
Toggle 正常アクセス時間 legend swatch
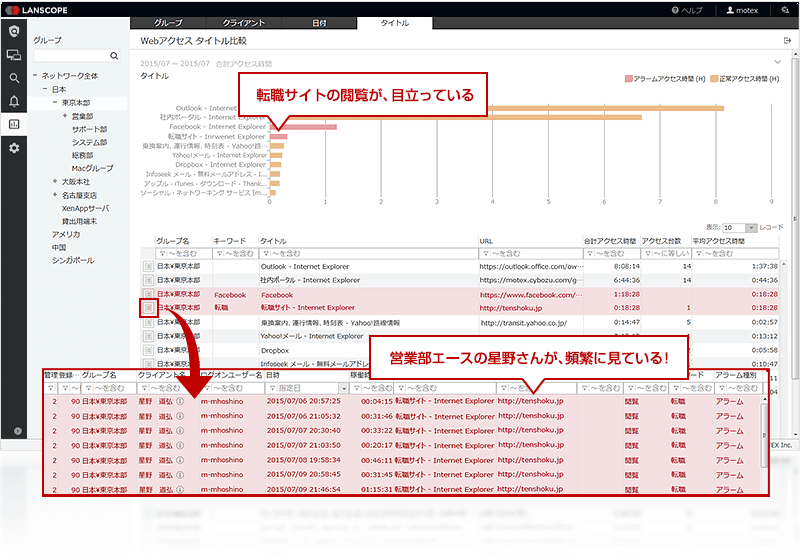(714, 79)
